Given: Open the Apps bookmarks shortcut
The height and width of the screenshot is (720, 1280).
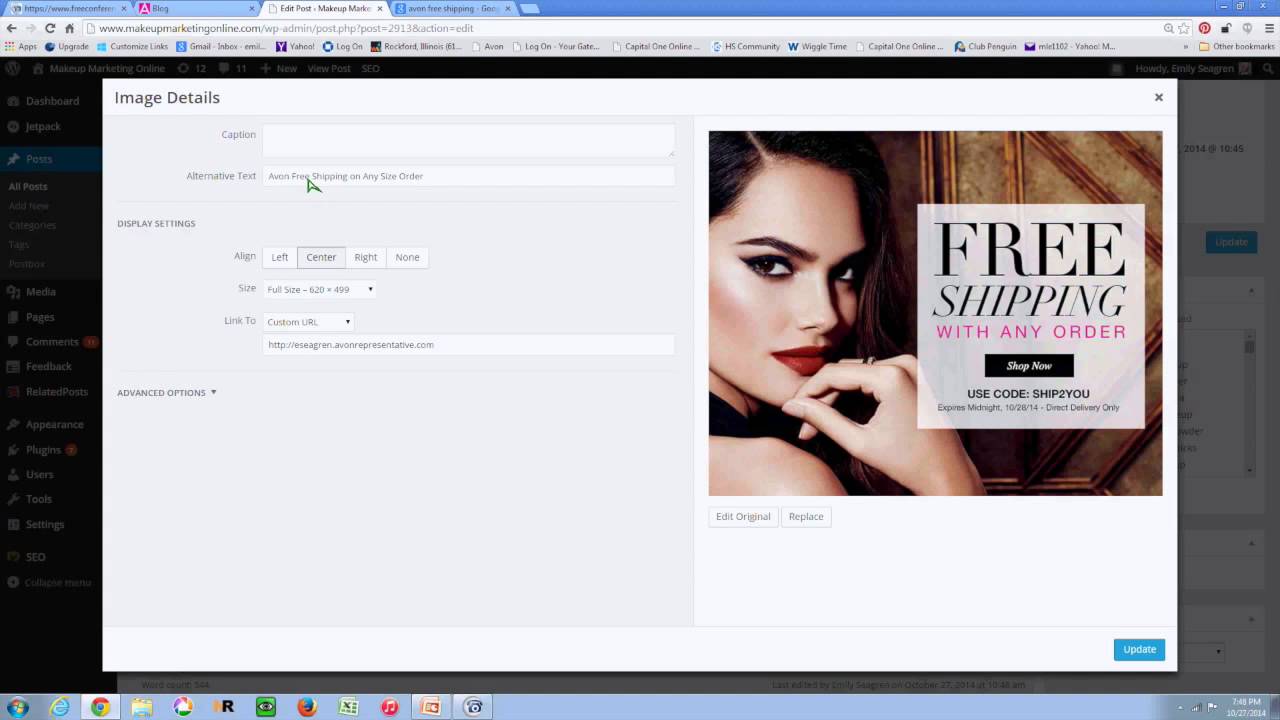Looking at the screenshot, I should [20, 46].
